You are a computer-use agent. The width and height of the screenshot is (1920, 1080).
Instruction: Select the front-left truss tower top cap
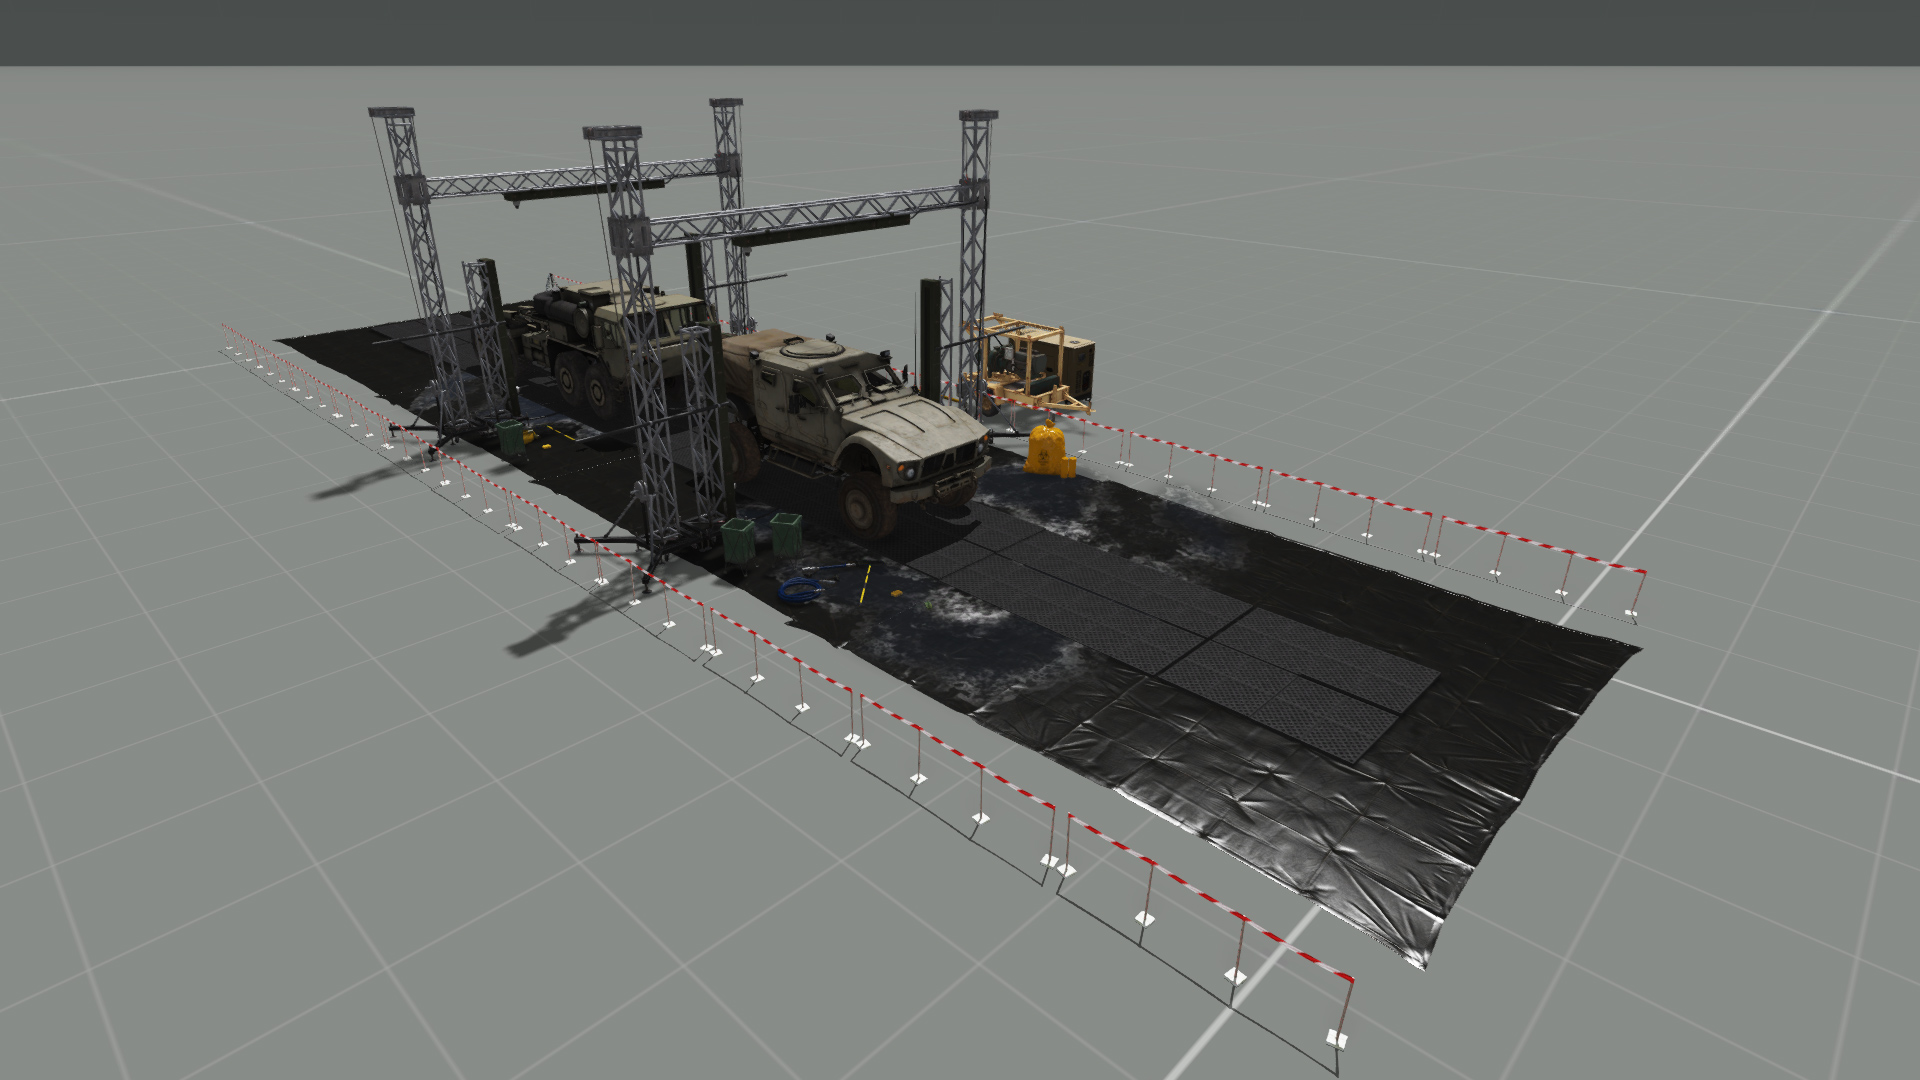pyautogui.click(x=612, y=133)
